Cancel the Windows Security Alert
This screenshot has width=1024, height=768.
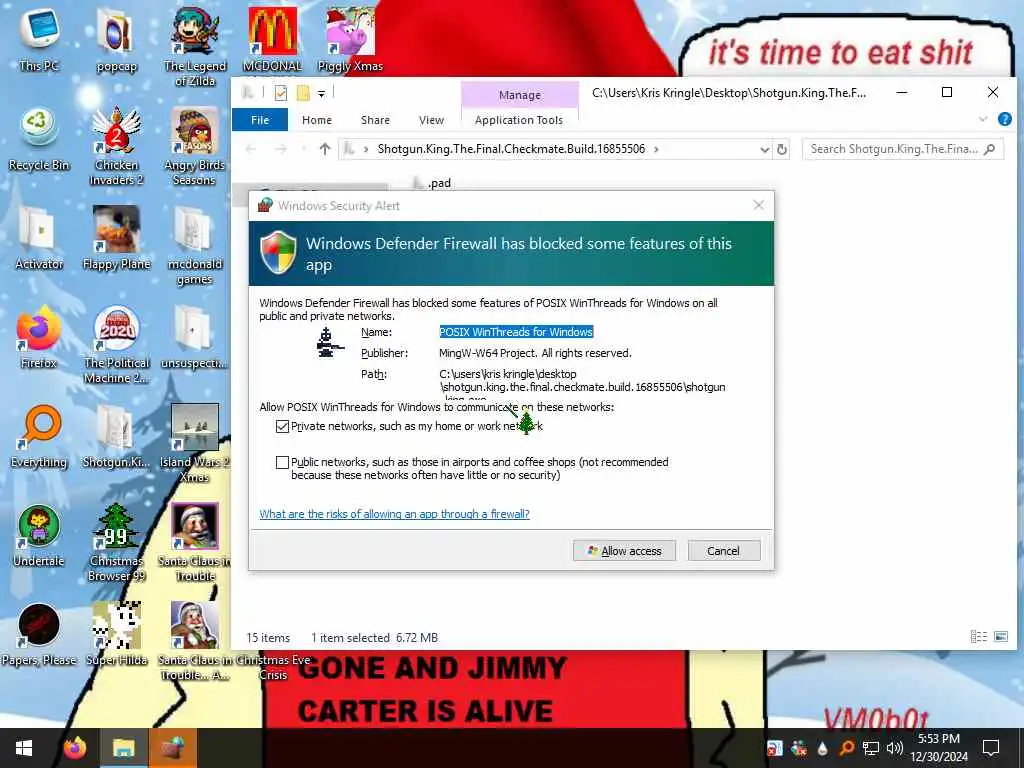[x=724, y=551]
